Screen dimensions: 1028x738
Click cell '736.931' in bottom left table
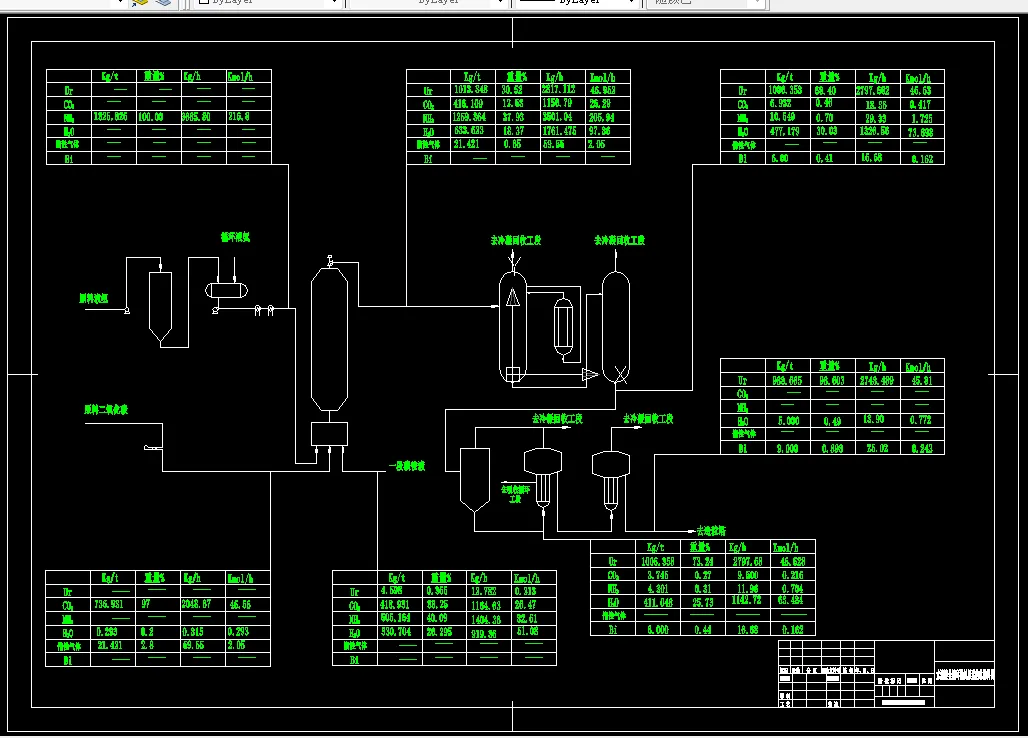pos(109,604)
